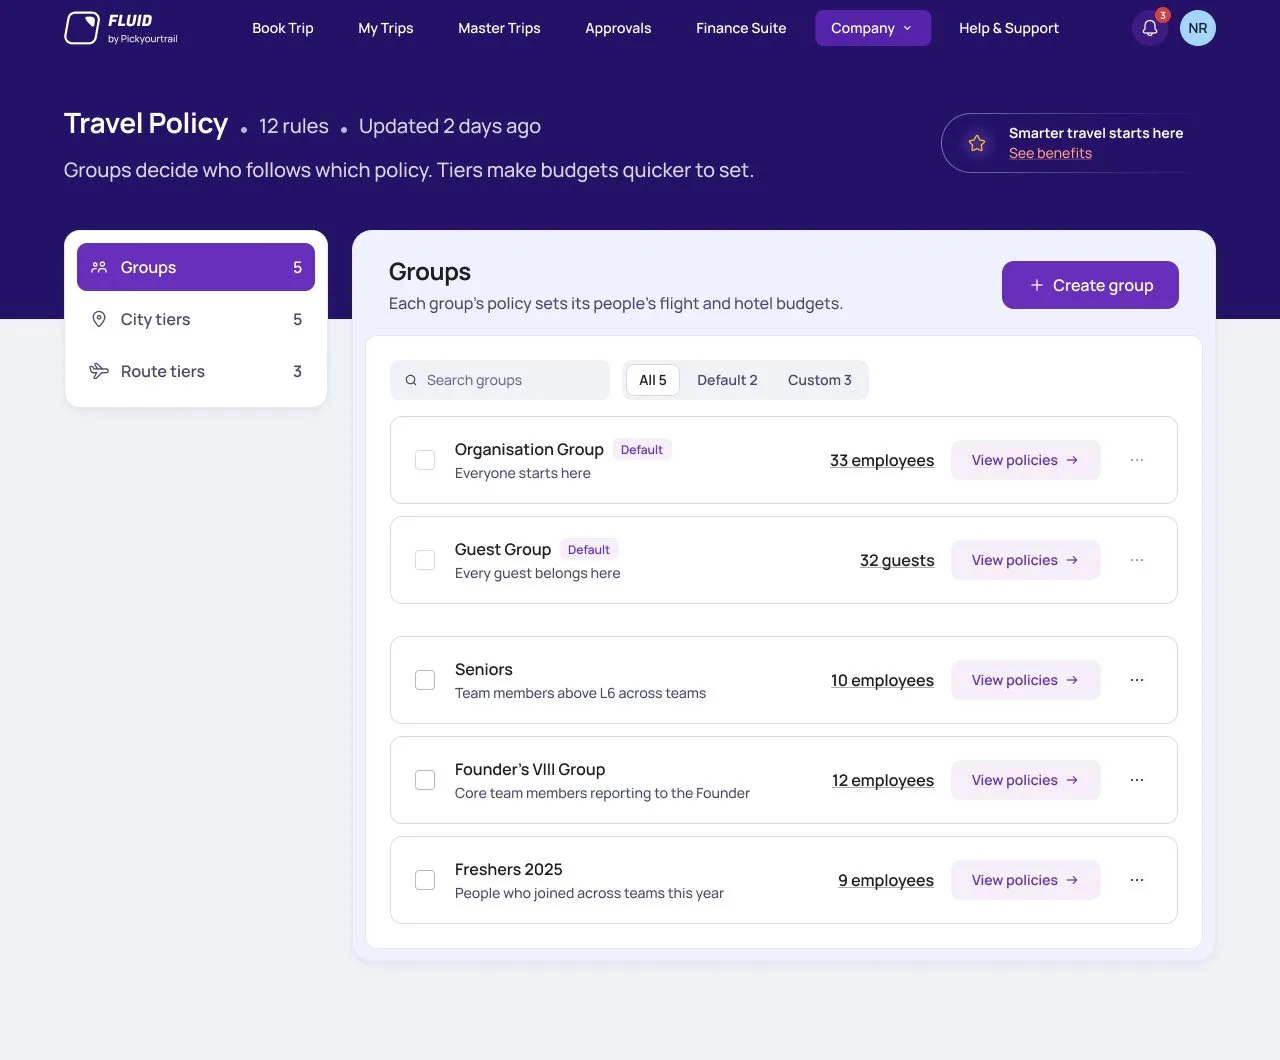Open more options for Freshers 2025
This screenshot has width=1280, height=1060.
(x=1137, y=880)
